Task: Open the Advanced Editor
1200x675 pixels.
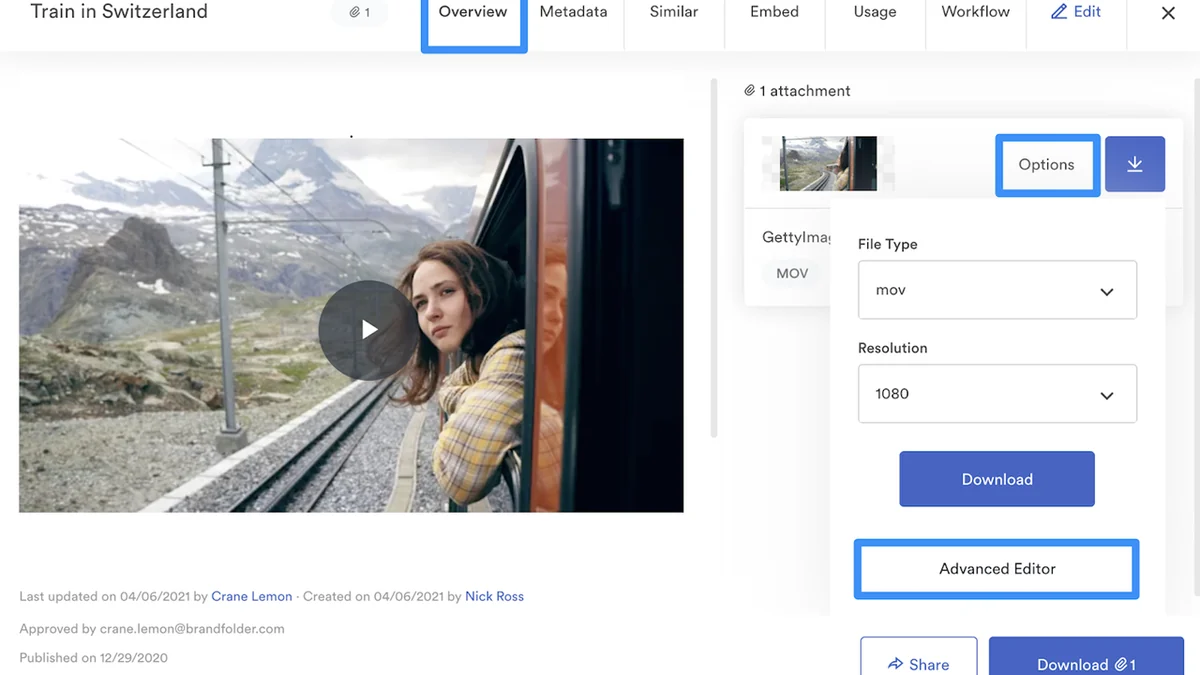Action: 997,569
